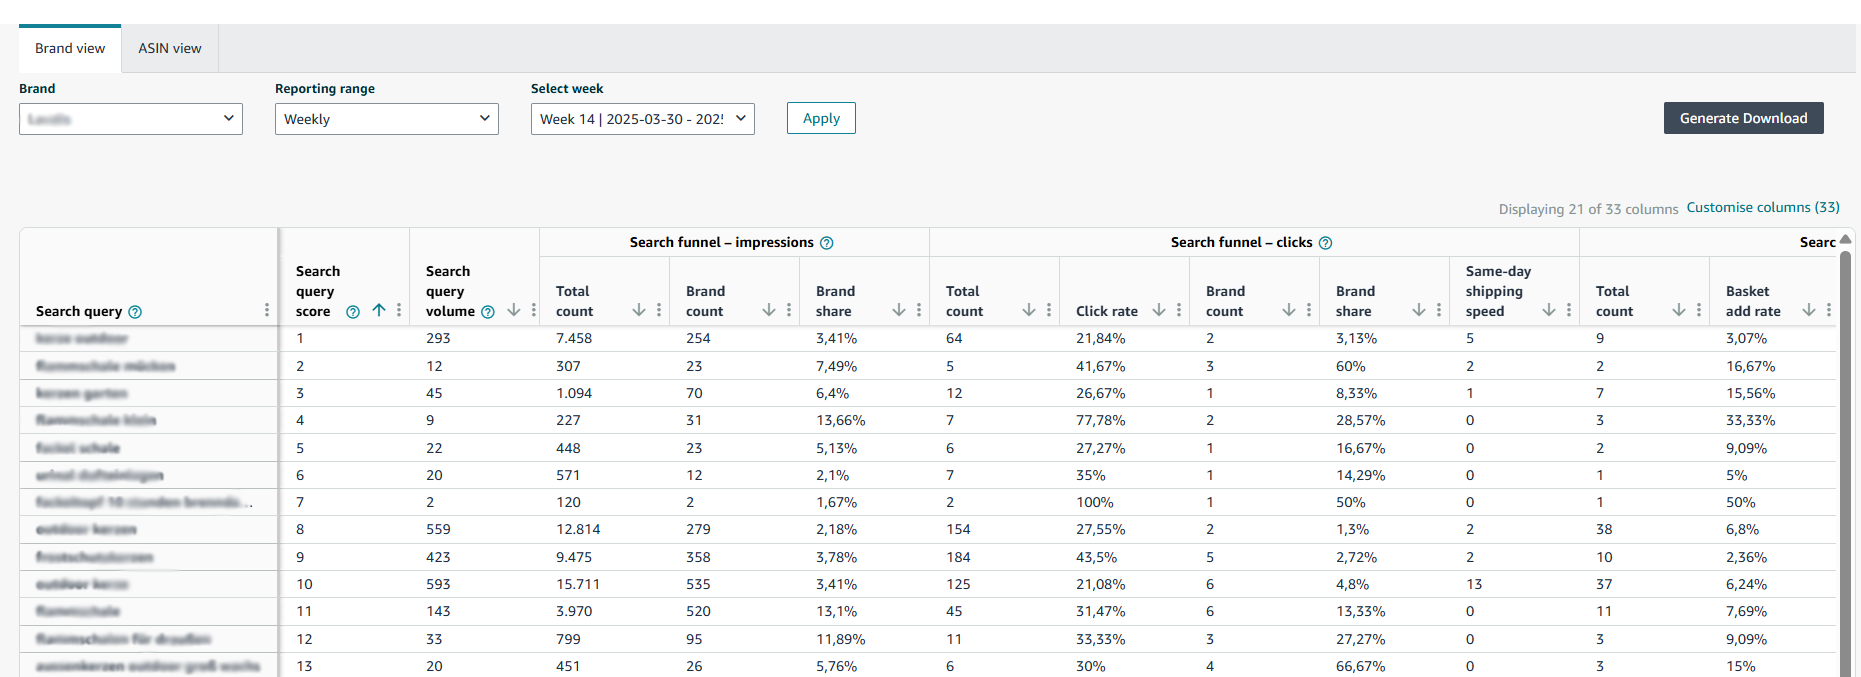
Task: Select the Brand view tab
Action: click(70, 48)
